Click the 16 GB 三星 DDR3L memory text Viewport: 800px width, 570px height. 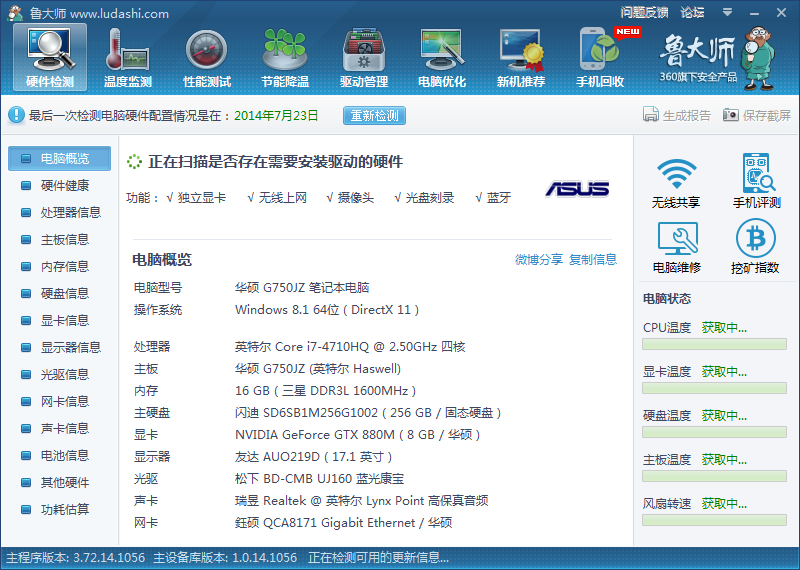(326, 391)
